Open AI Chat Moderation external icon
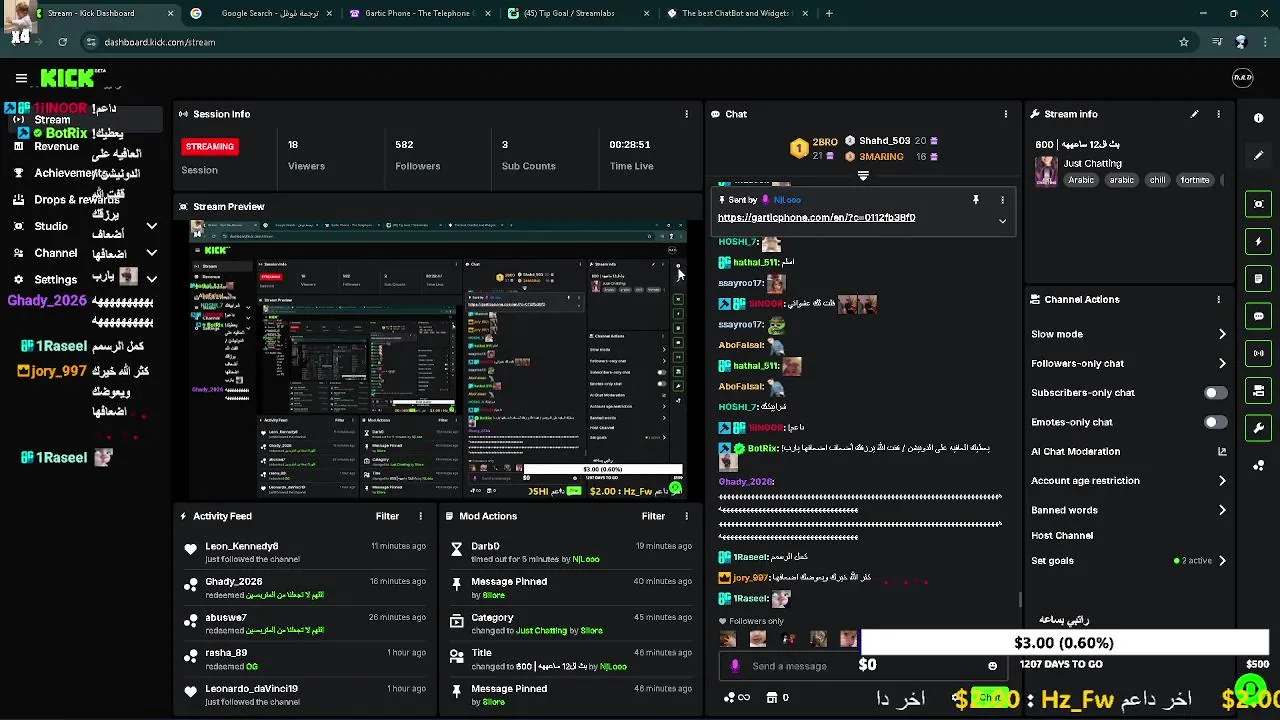 tap(1222, 451)
